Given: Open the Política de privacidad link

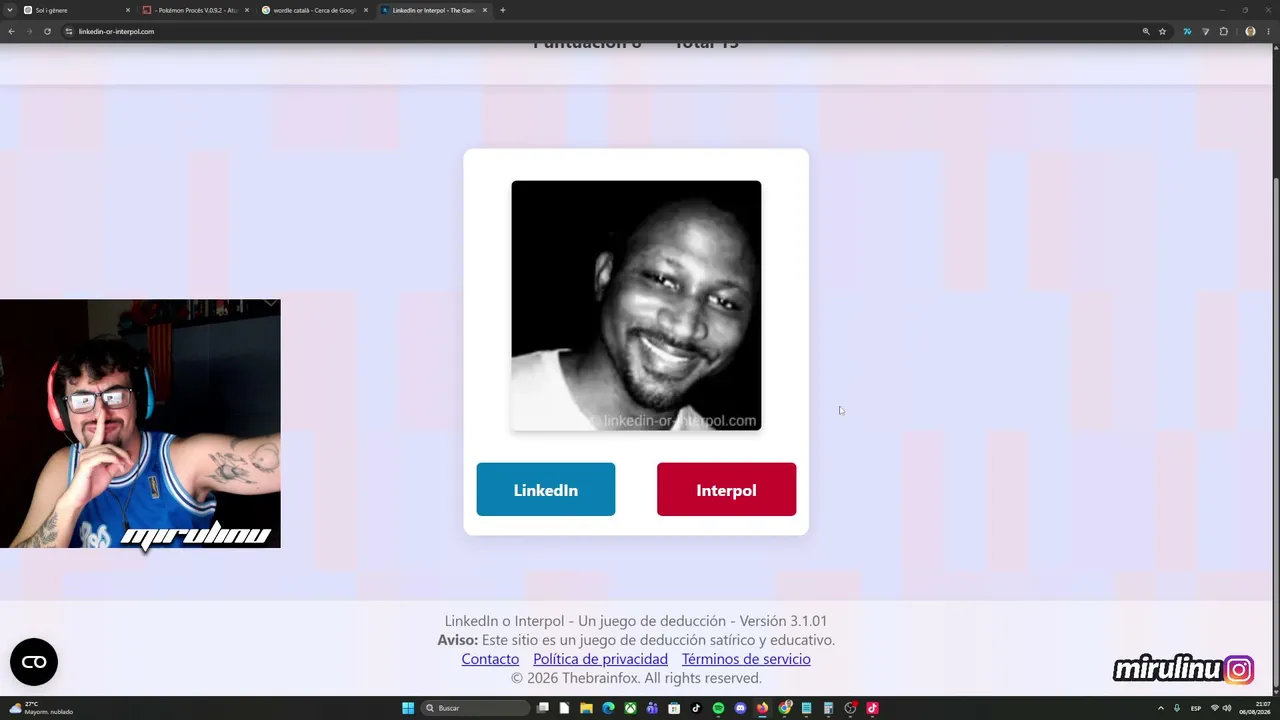Looking at the screenshot, I should (600, 659).
